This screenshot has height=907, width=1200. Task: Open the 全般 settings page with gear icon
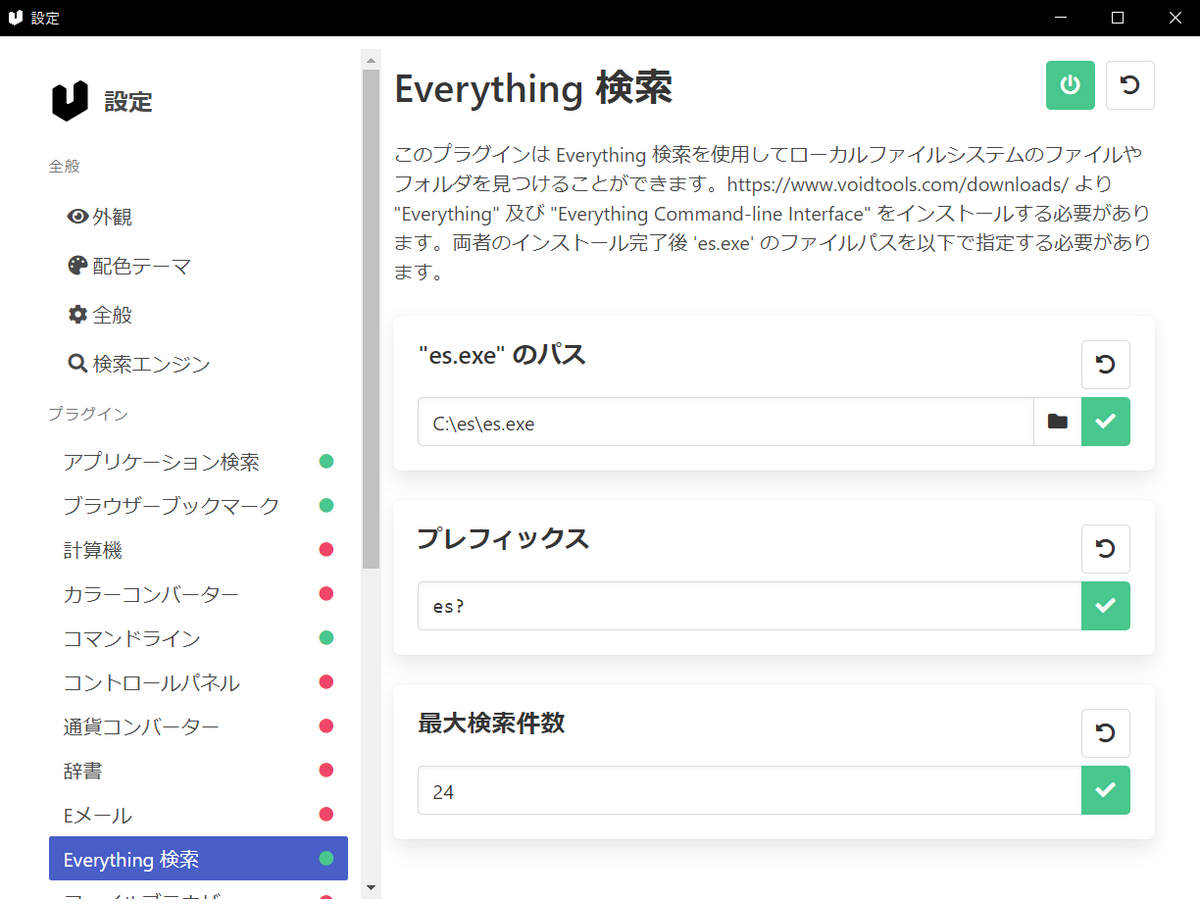click(x=198, y=315)
